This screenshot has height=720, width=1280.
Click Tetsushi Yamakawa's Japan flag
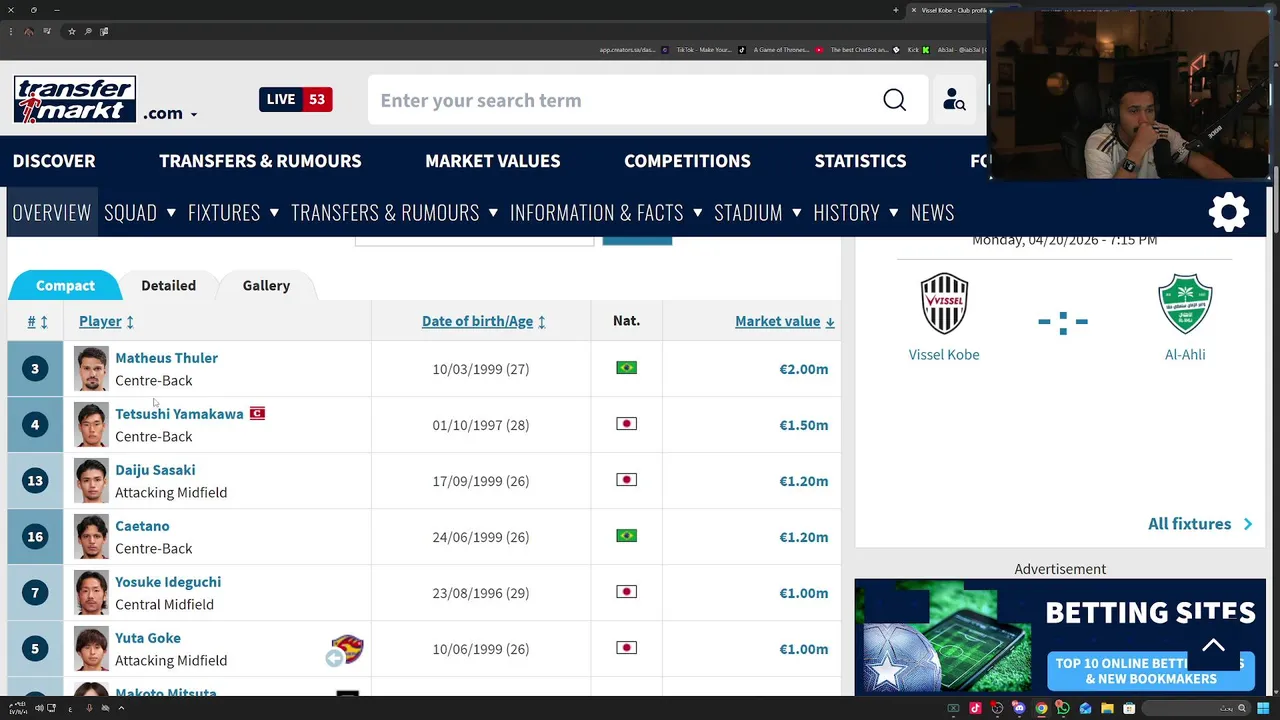pyautogui.click(x=626, y=424)
